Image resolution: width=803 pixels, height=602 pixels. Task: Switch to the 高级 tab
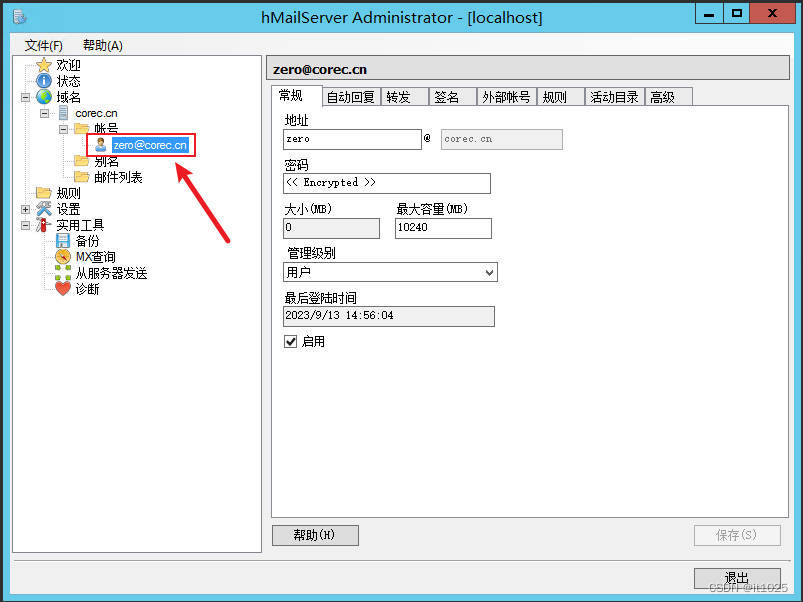(669, 97)
